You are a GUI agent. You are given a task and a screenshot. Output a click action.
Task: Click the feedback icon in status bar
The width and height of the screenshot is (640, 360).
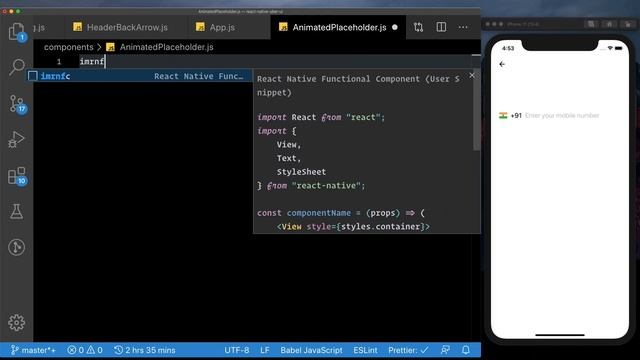pyautogui.click(x=445, y=350)
